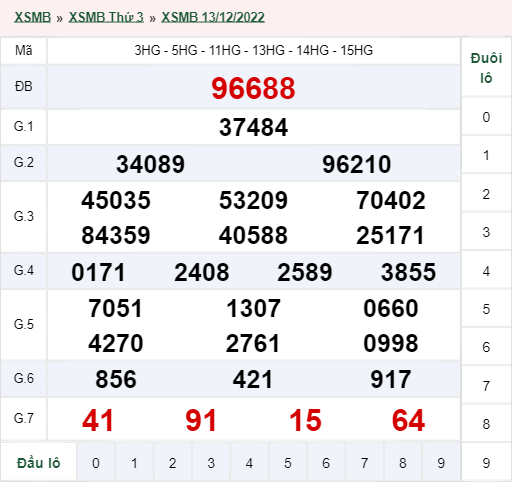This screenshot has height=482, width=512.
Task: Click the special prize number 96688
Action: point(253,88)
